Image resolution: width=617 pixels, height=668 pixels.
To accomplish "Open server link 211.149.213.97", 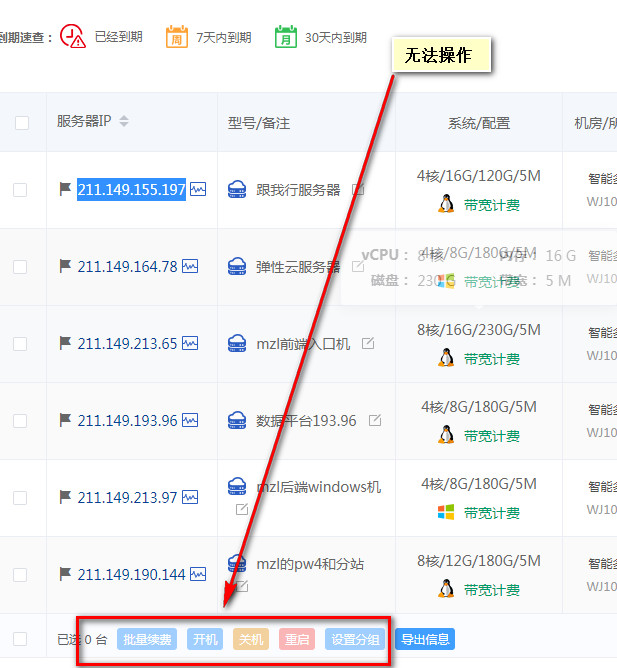I will (127, 498).
